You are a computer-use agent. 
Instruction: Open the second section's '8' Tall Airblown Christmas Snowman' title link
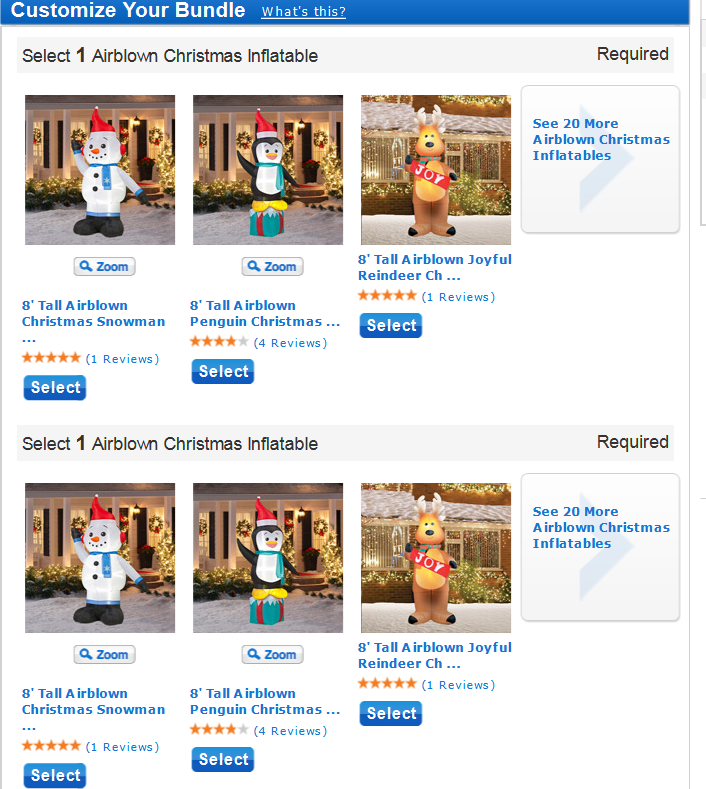pyautogui.click(x=94, y=709)
